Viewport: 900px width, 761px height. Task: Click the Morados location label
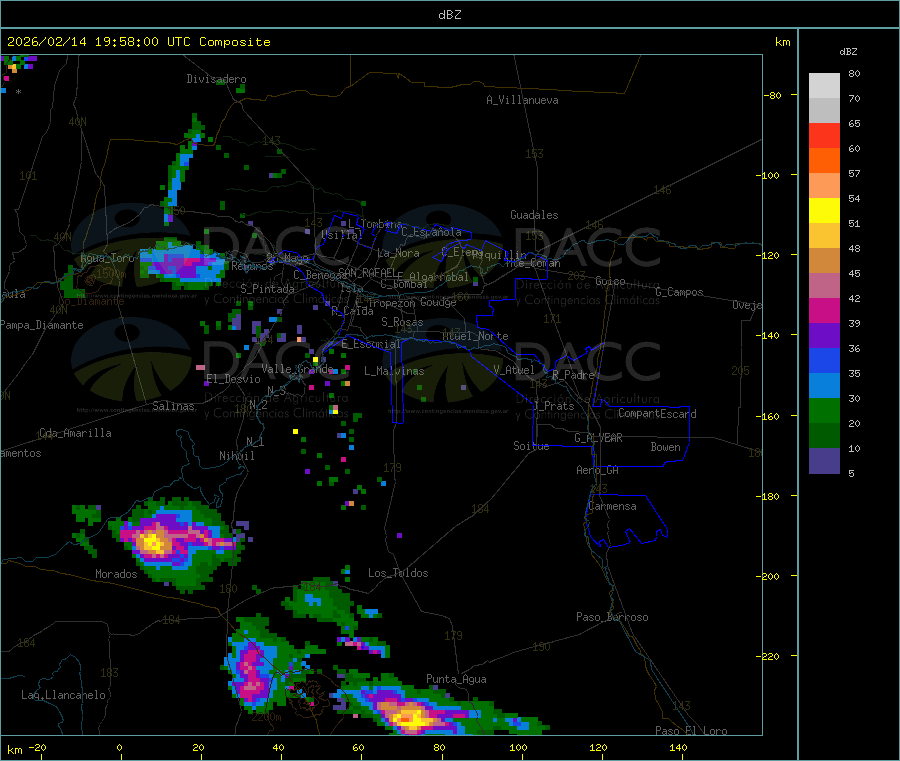pyautogui.click(x=116, y=574)
